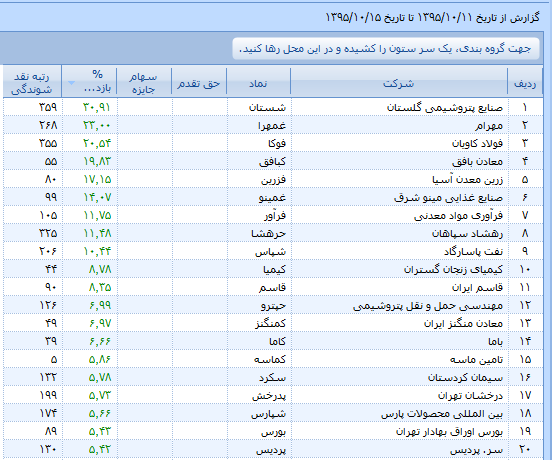Image resolution: width=552 pixels, height=460 pixels.
Task: Click symbol حرهشا
Action: [269, 233]
